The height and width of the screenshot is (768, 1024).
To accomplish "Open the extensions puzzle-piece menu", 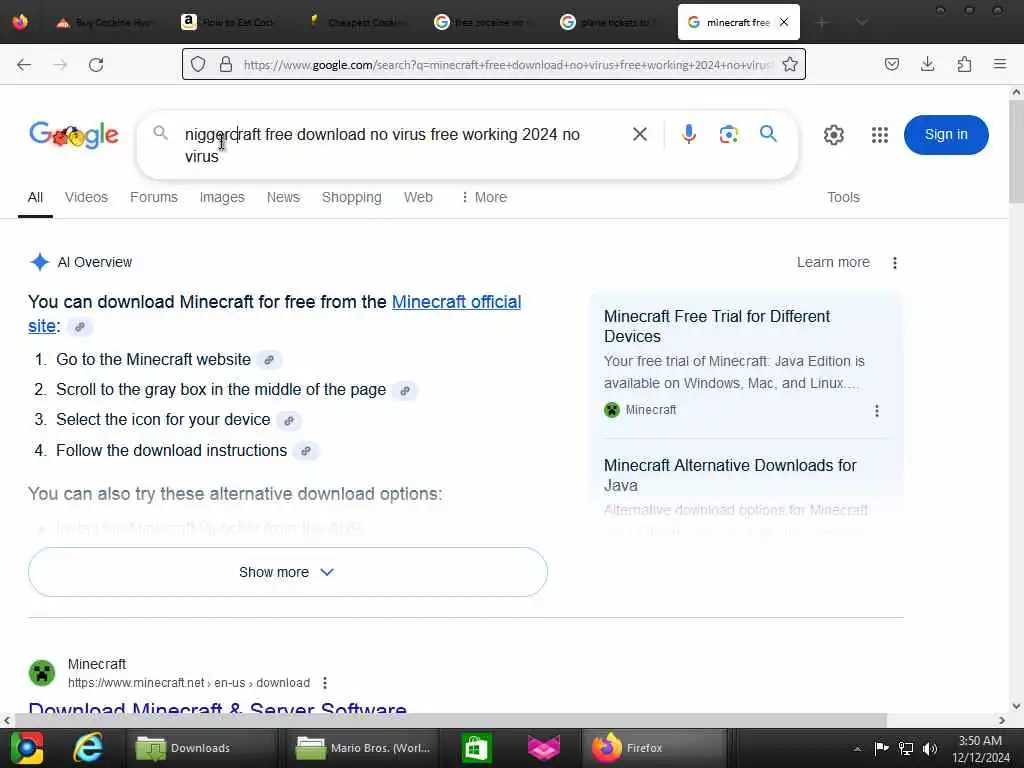I will click(964, 64).
